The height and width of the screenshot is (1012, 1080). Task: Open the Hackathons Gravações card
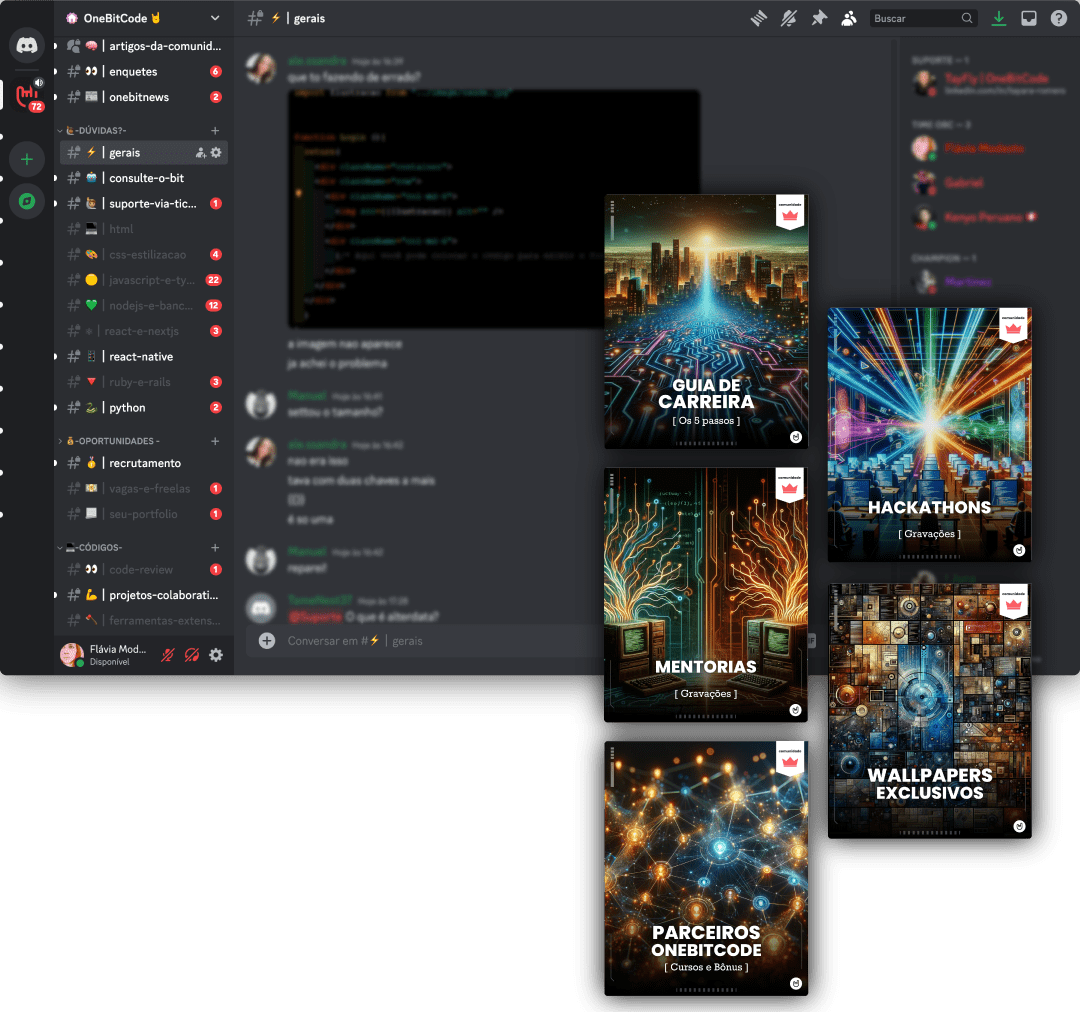click(929, 435)
